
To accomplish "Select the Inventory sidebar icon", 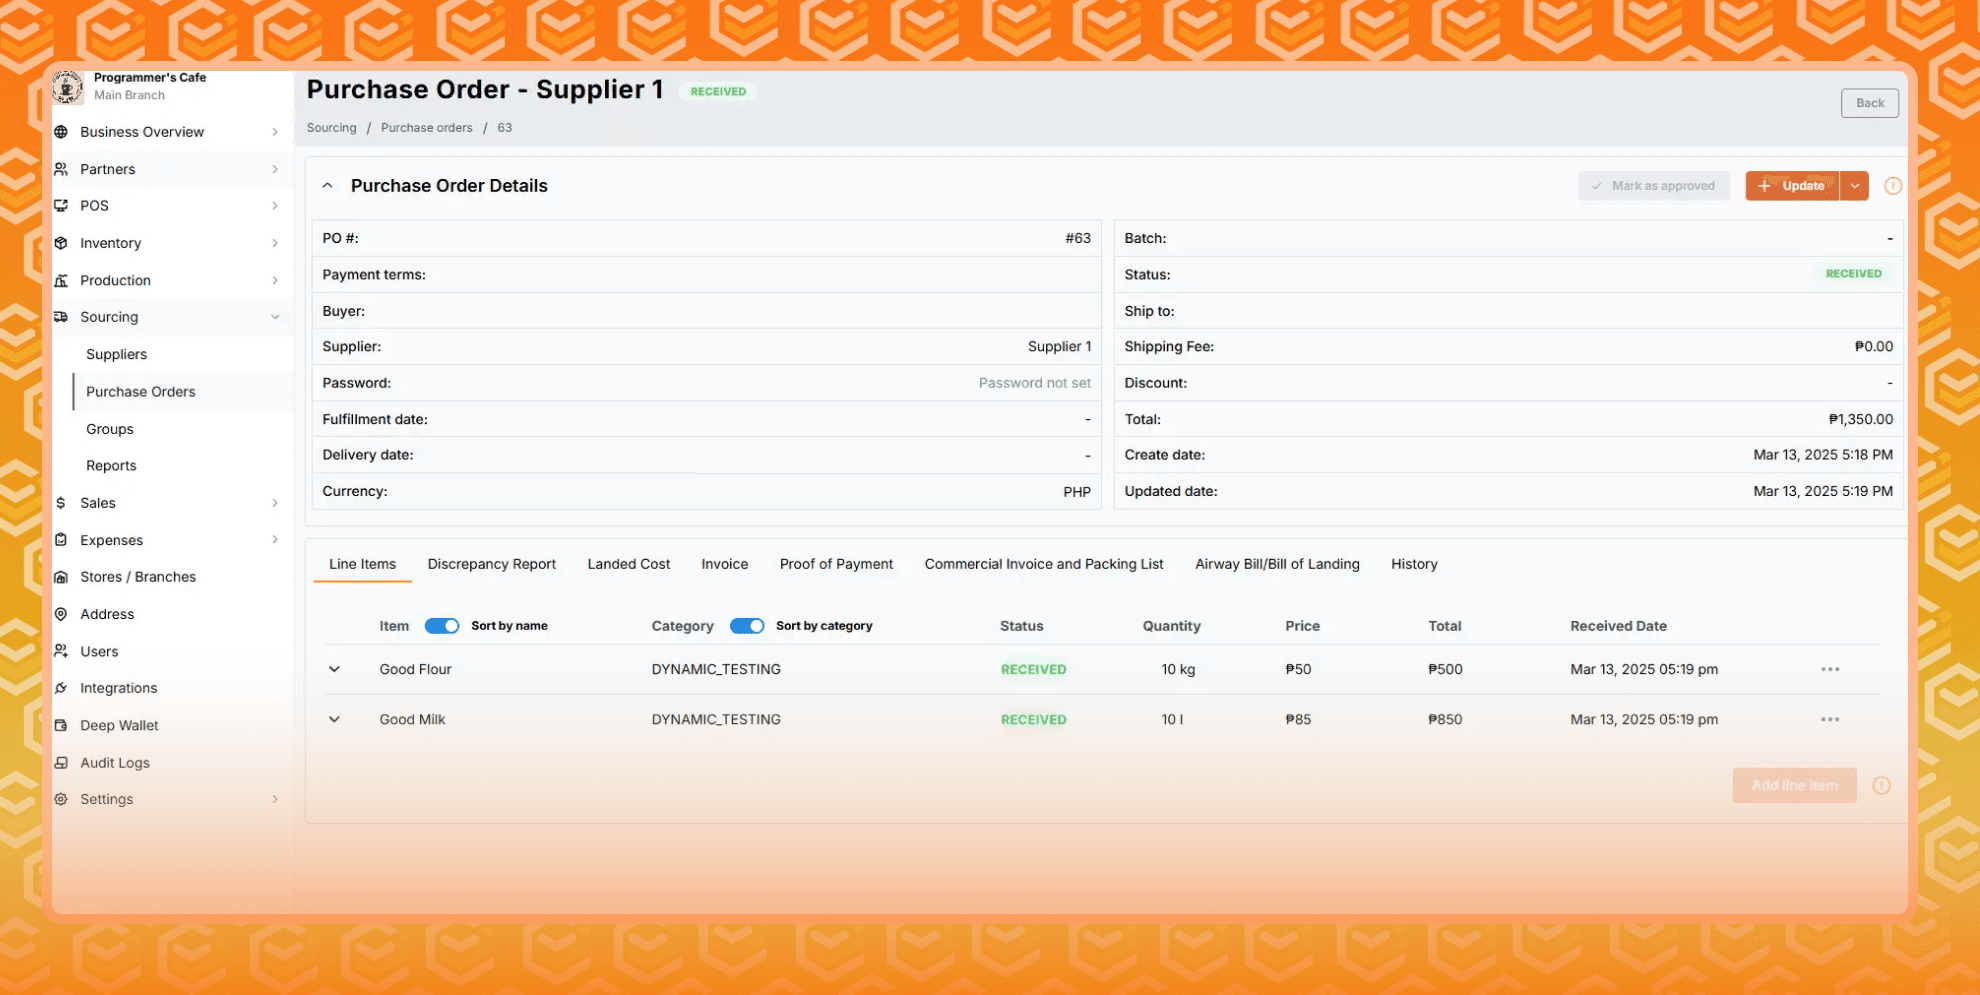I will point(61,243).
